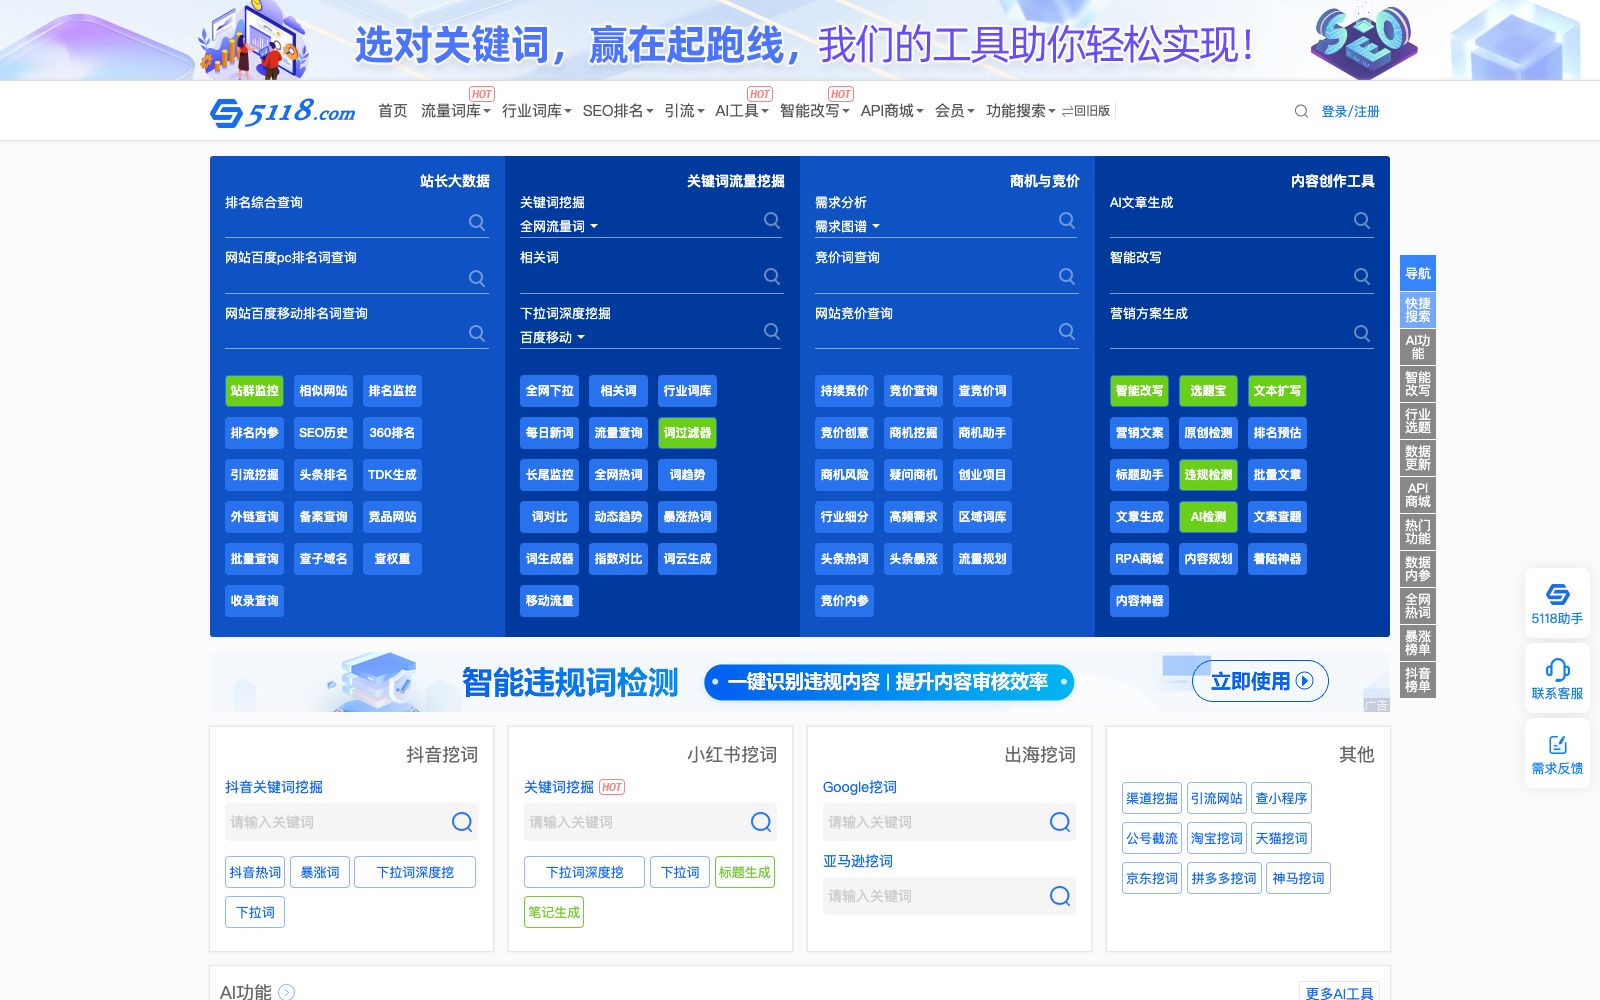Expand 引流 dropdown in top navigation

tap(684, 111)
